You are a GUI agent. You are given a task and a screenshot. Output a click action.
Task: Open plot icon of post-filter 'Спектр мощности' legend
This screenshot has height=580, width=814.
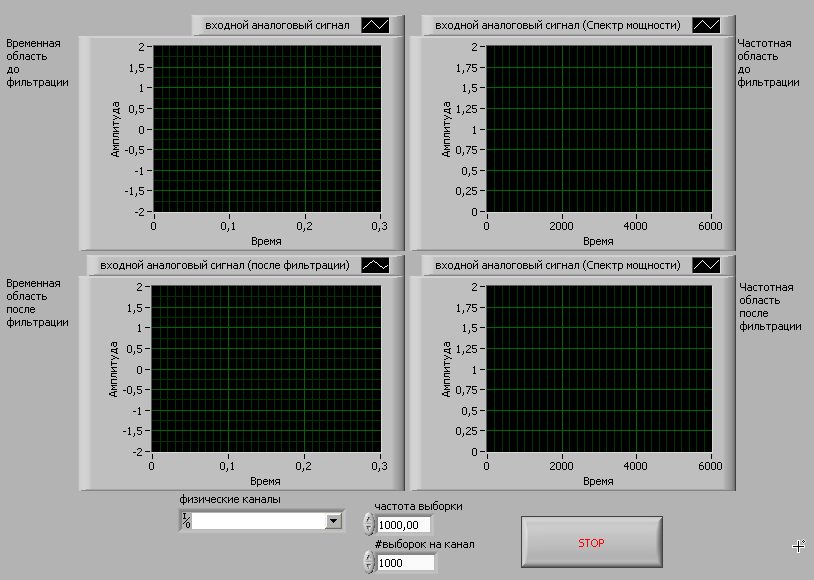[706, 265]
